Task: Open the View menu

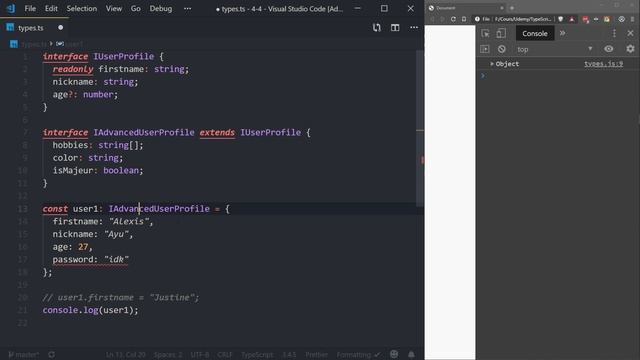Action: pyautogui.click(x=113, y=9)
